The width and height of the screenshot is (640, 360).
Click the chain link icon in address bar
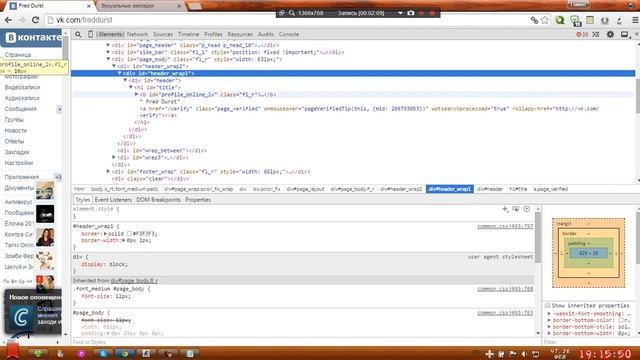click(x=534, y=20)
